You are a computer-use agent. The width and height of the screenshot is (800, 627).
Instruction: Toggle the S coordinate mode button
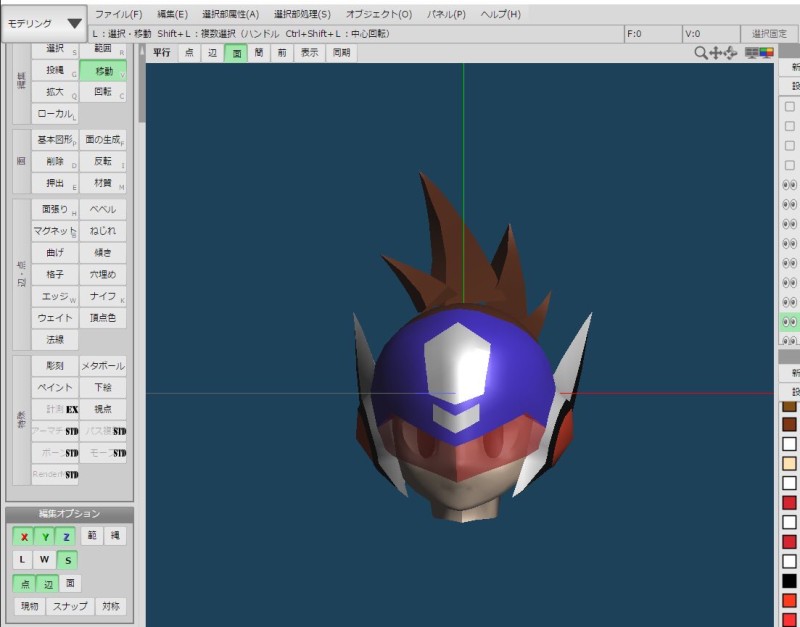click(x=66, y=560)
